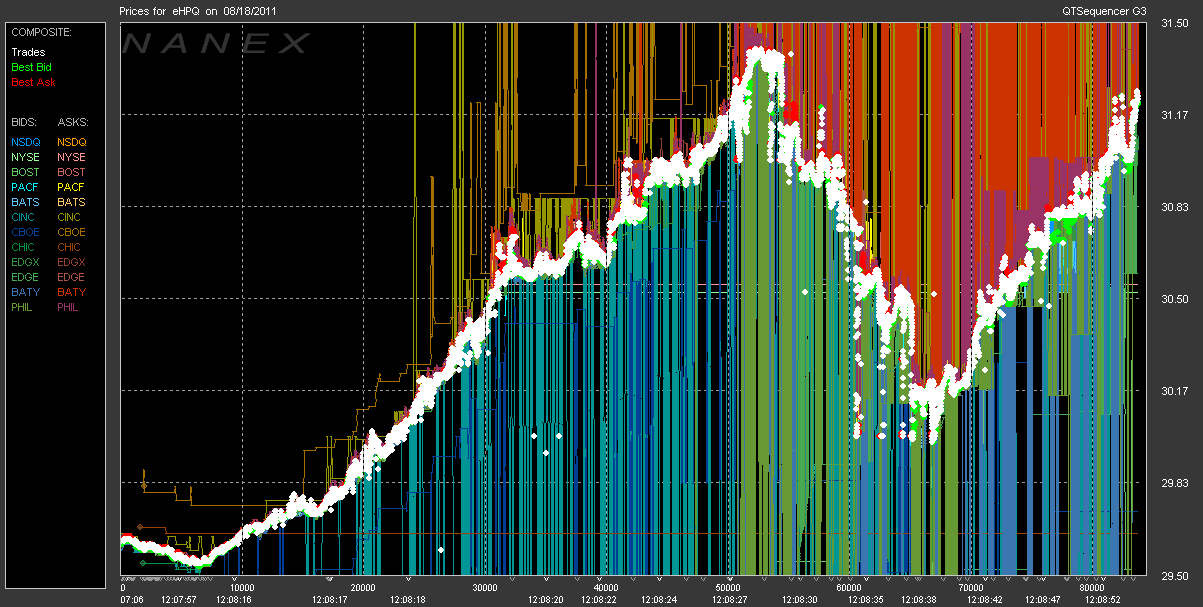Screen dimensions: 1203x607
Task: Select EDGX in the BIDS column
Action: coord(26,262)
